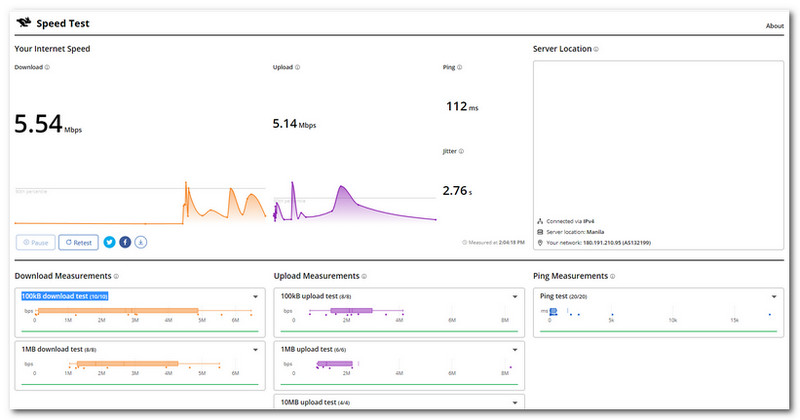Expand the 10MB upload test section
Viewport: 800px width, 420px height.
[515, 402]
